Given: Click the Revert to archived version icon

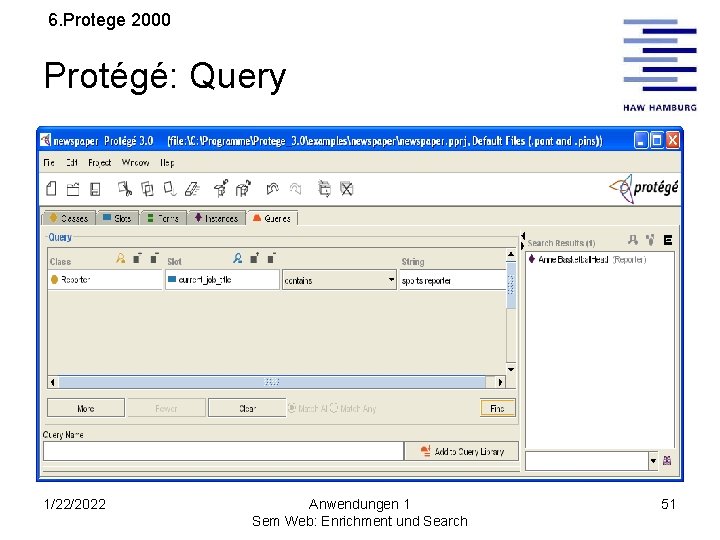Looking at the screenshot, I should click(243, 188).
